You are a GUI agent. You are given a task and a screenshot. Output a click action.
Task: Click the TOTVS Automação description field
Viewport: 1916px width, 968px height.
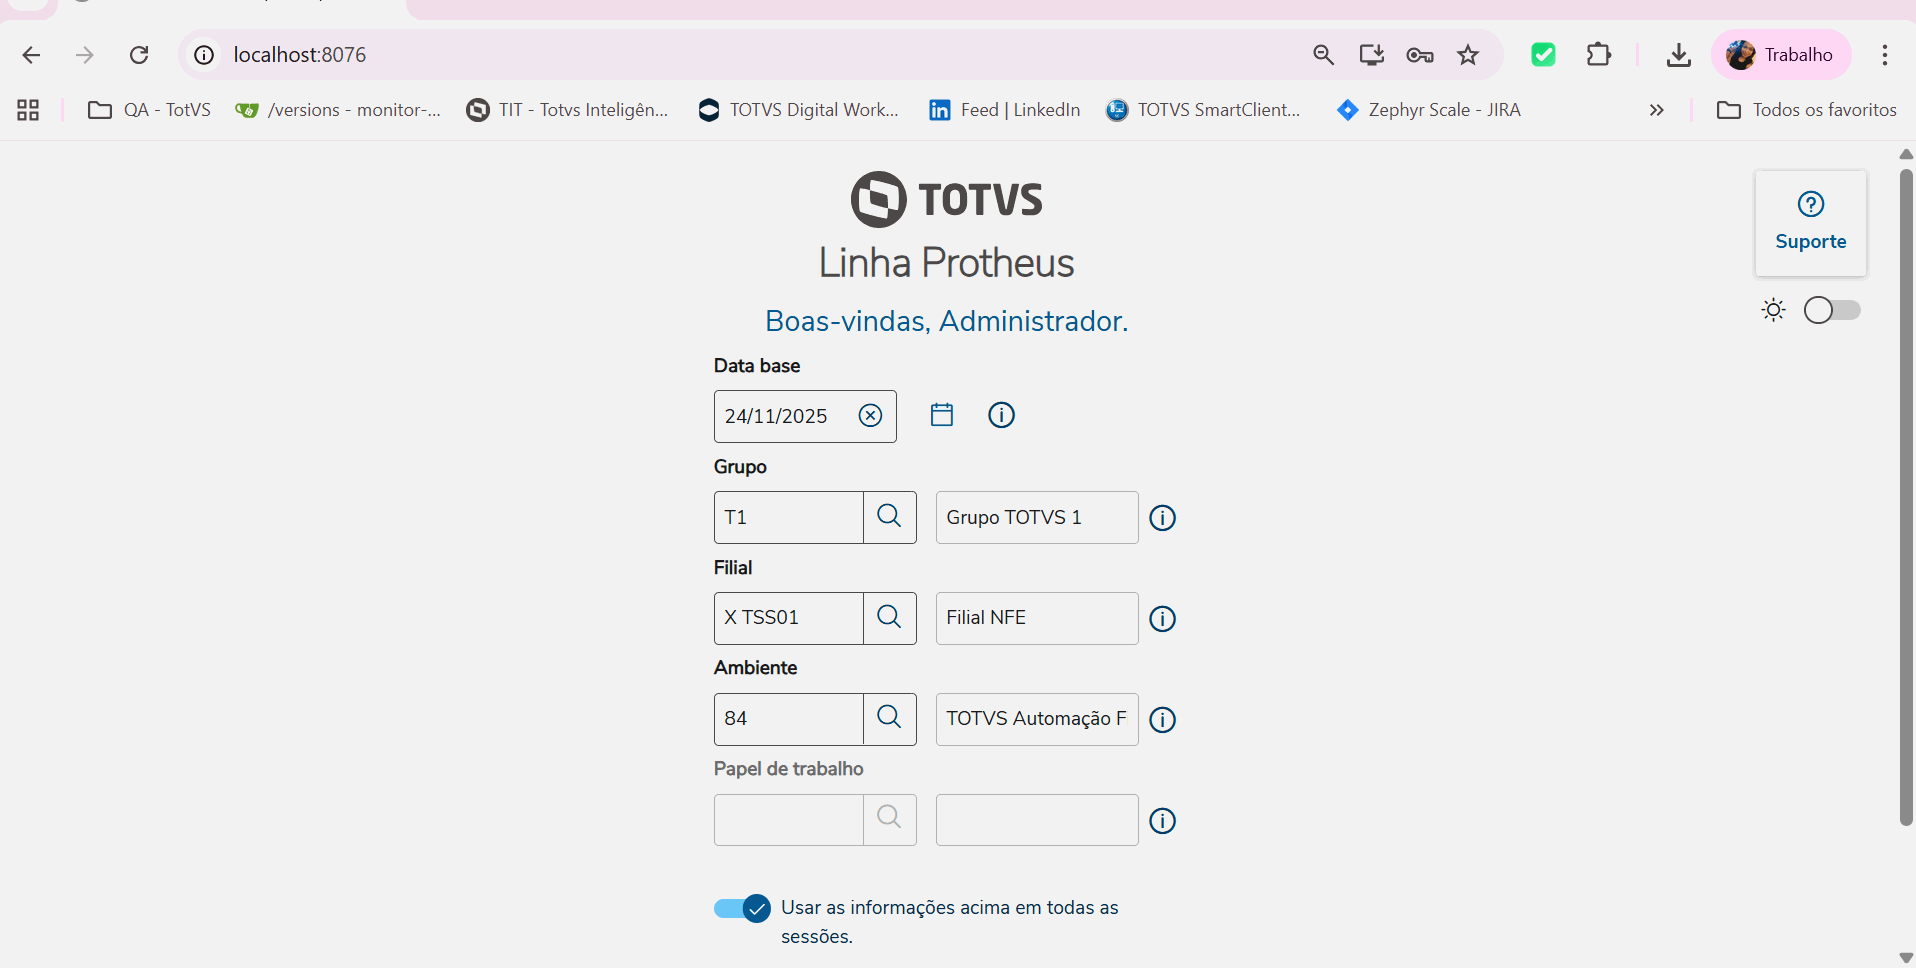click(1037, 719)
